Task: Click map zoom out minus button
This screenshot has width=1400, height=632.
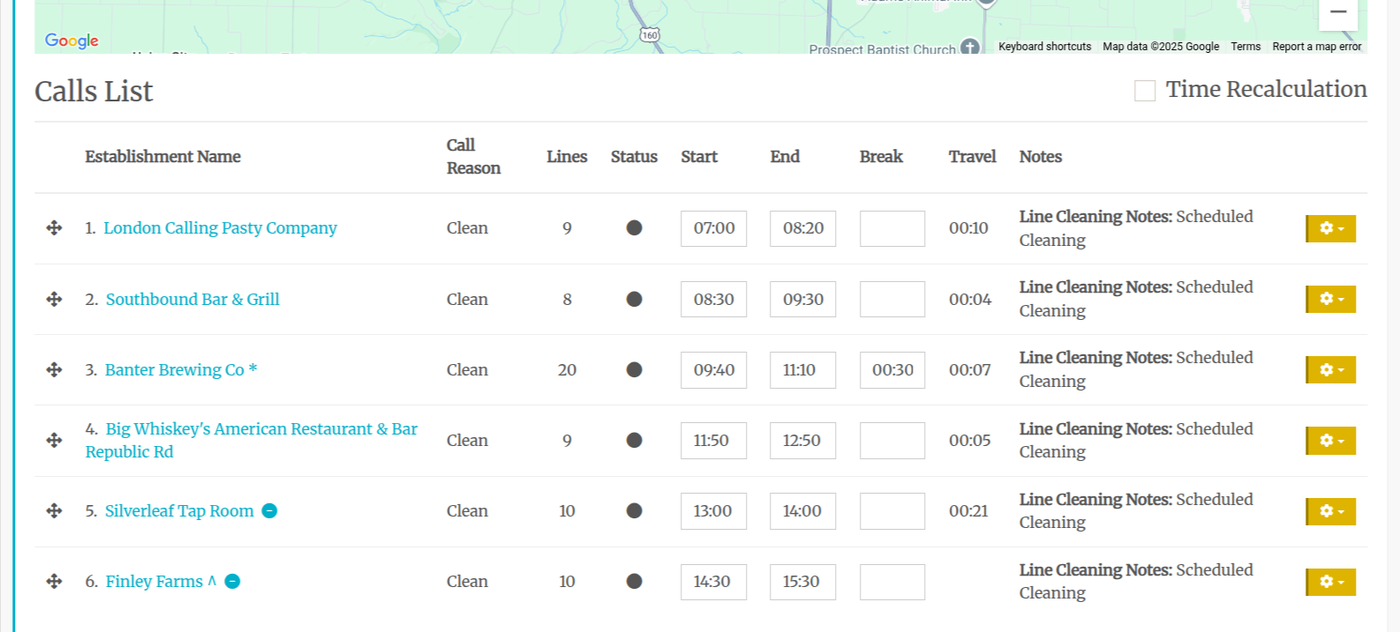Action: (x=1338, y=12)
